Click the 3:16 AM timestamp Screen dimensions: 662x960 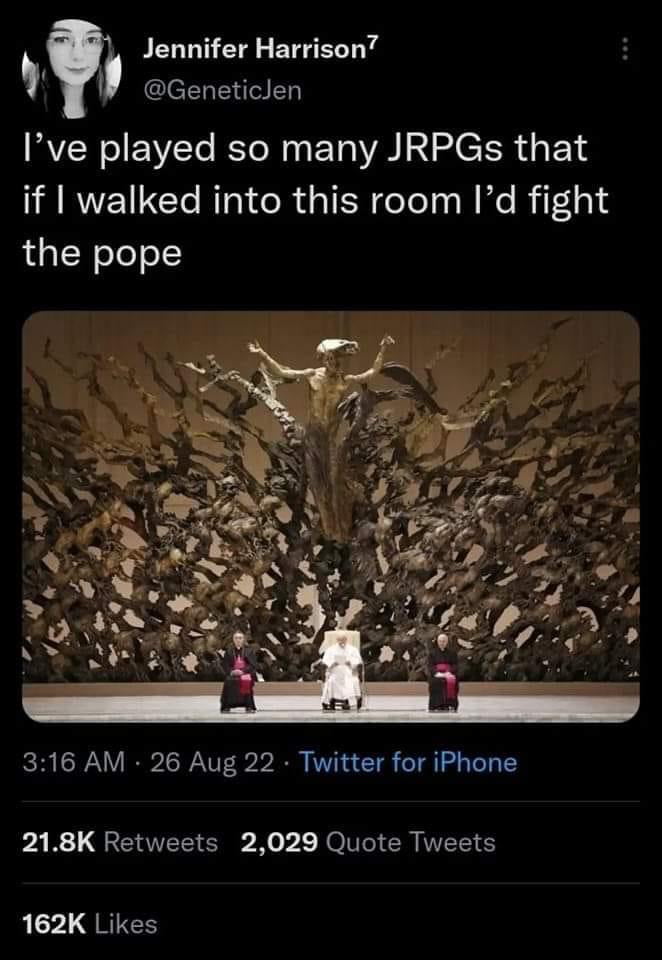tap(74, 763)
